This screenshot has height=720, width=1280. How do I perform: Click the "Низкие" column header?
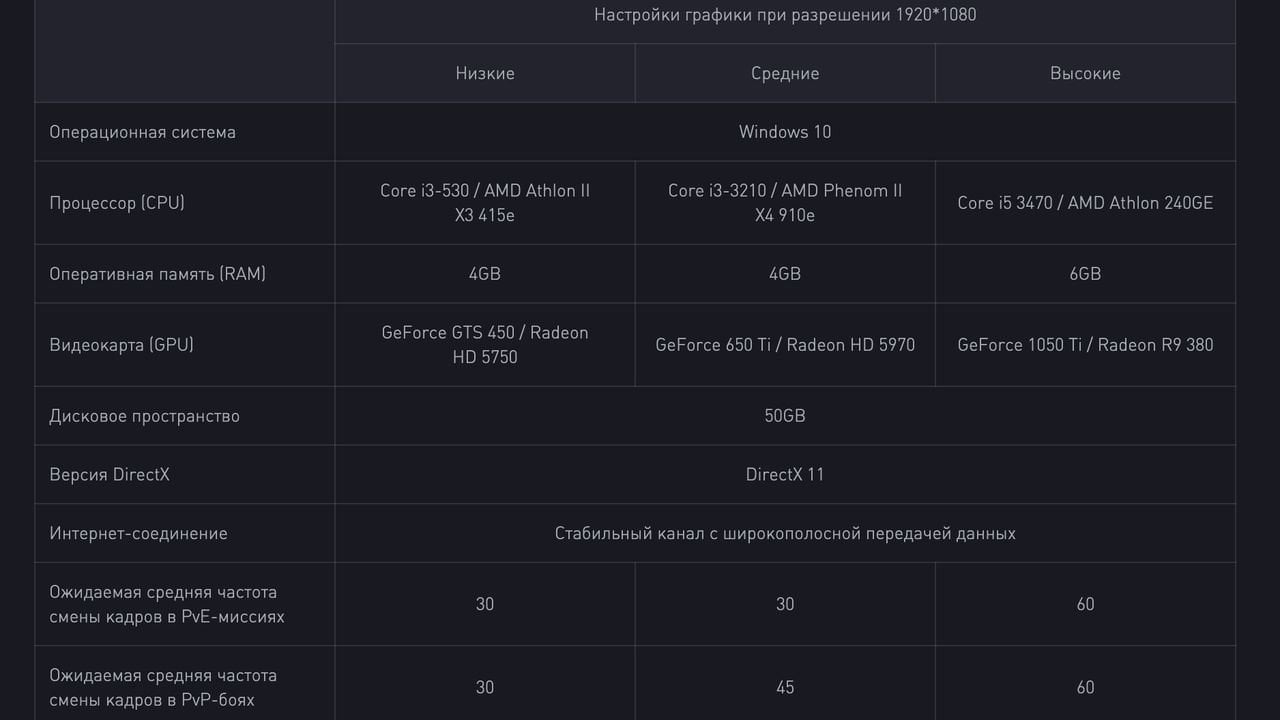tap(485, 73)
